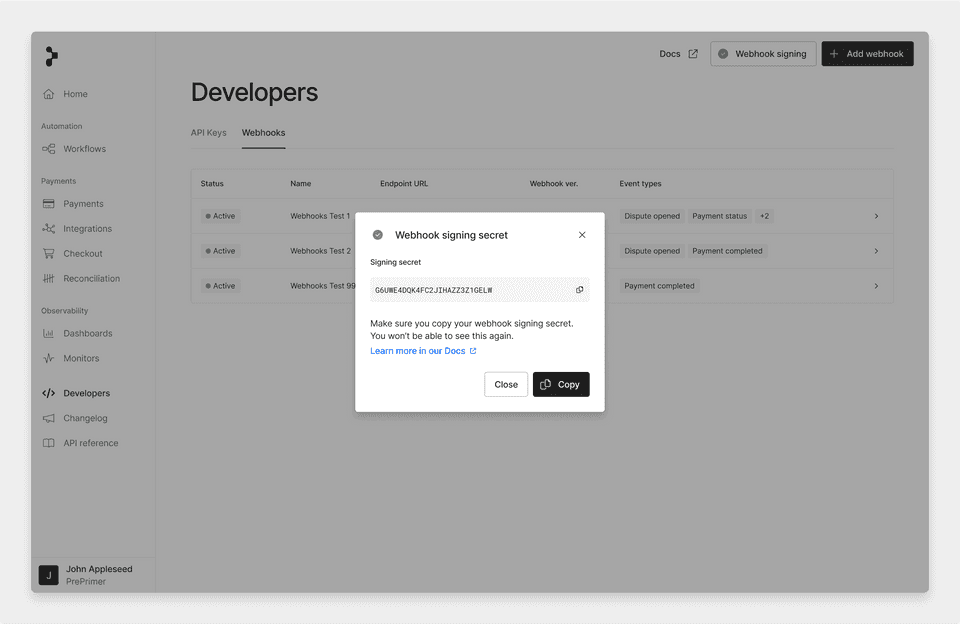Open Monitors under Observability
The height and width of the screenshot is (624, 960).
coord(81,358)
